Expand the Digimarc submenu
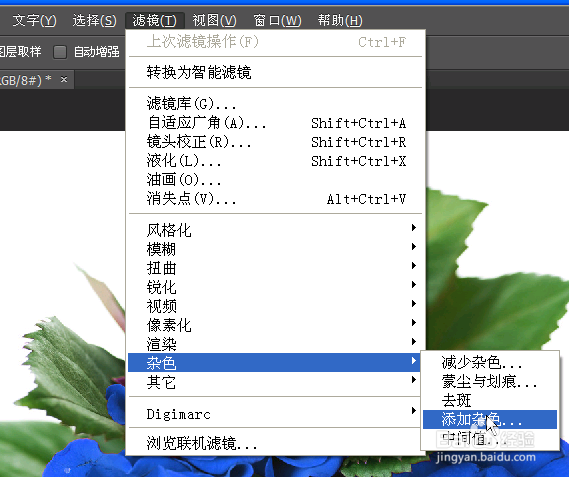This screenshot has height=477, width=569. 275,414
